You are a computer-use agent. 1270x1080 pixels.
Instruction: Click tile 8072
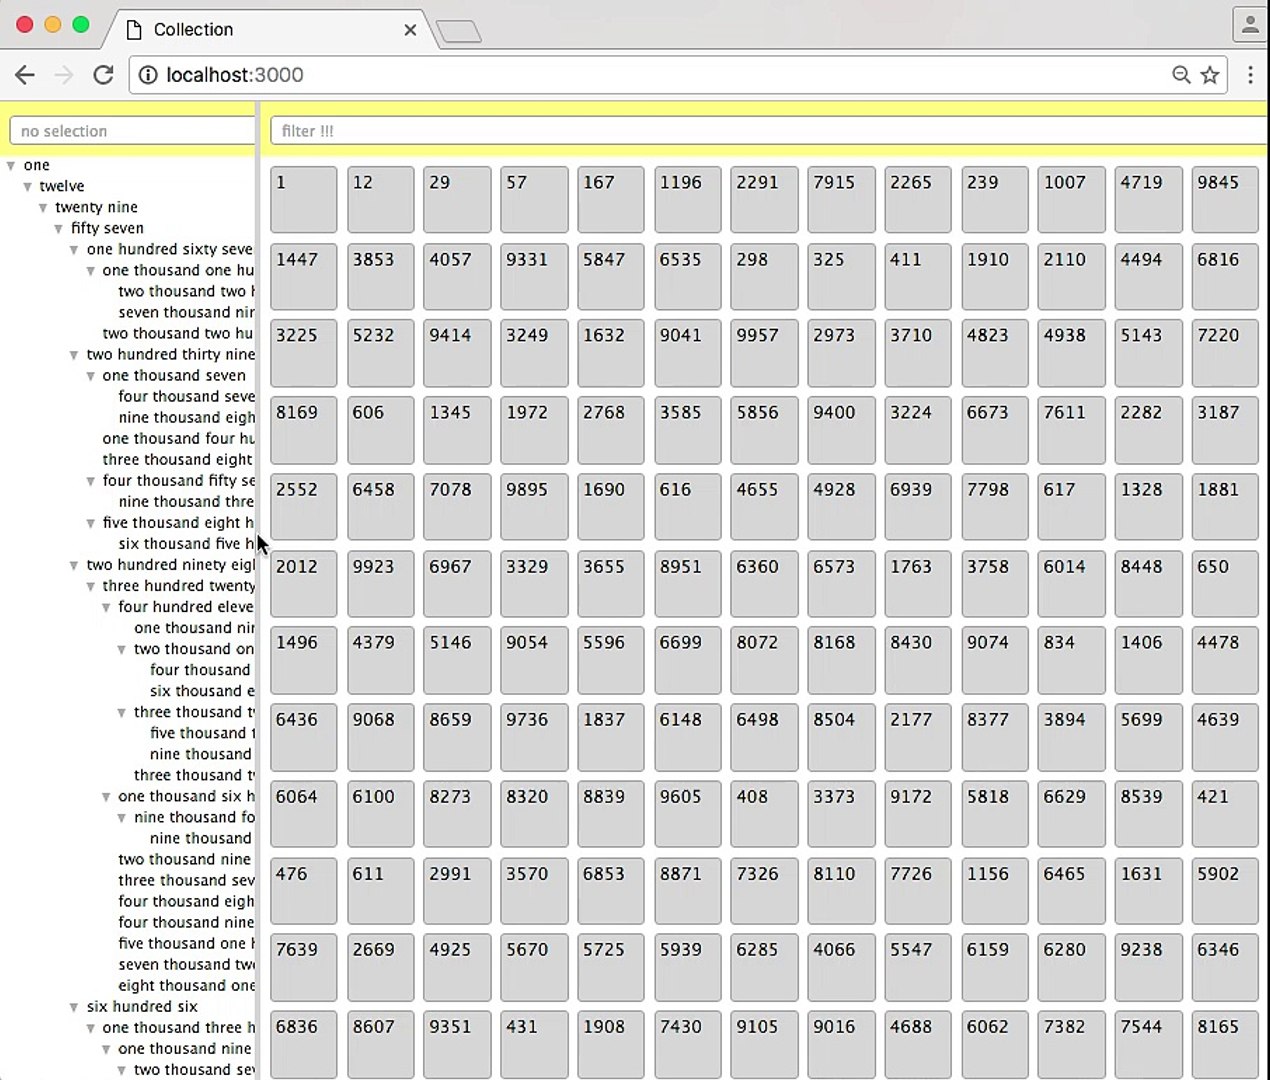tap(764, 660)
